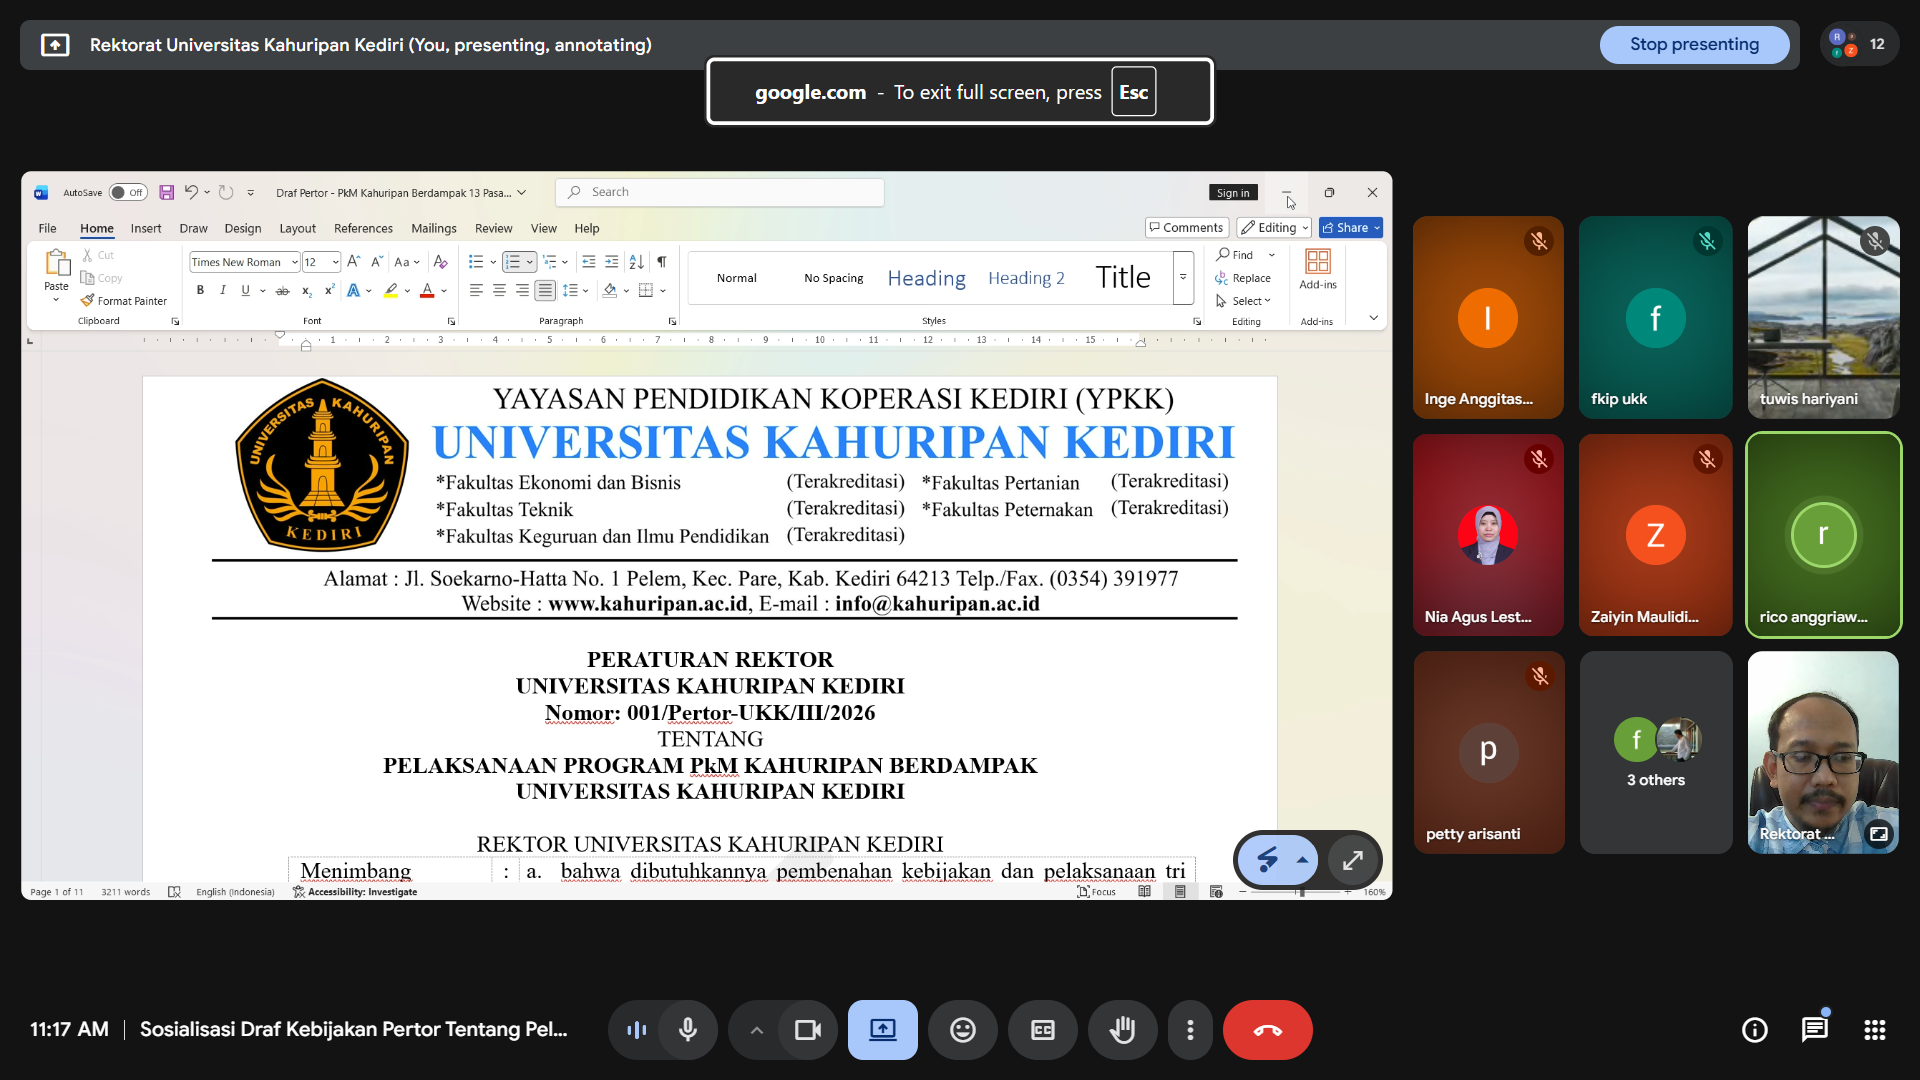Screen dimensions: 1920x1080
Task: Increase paragraph indent
Action: click(x=612, y=262)
